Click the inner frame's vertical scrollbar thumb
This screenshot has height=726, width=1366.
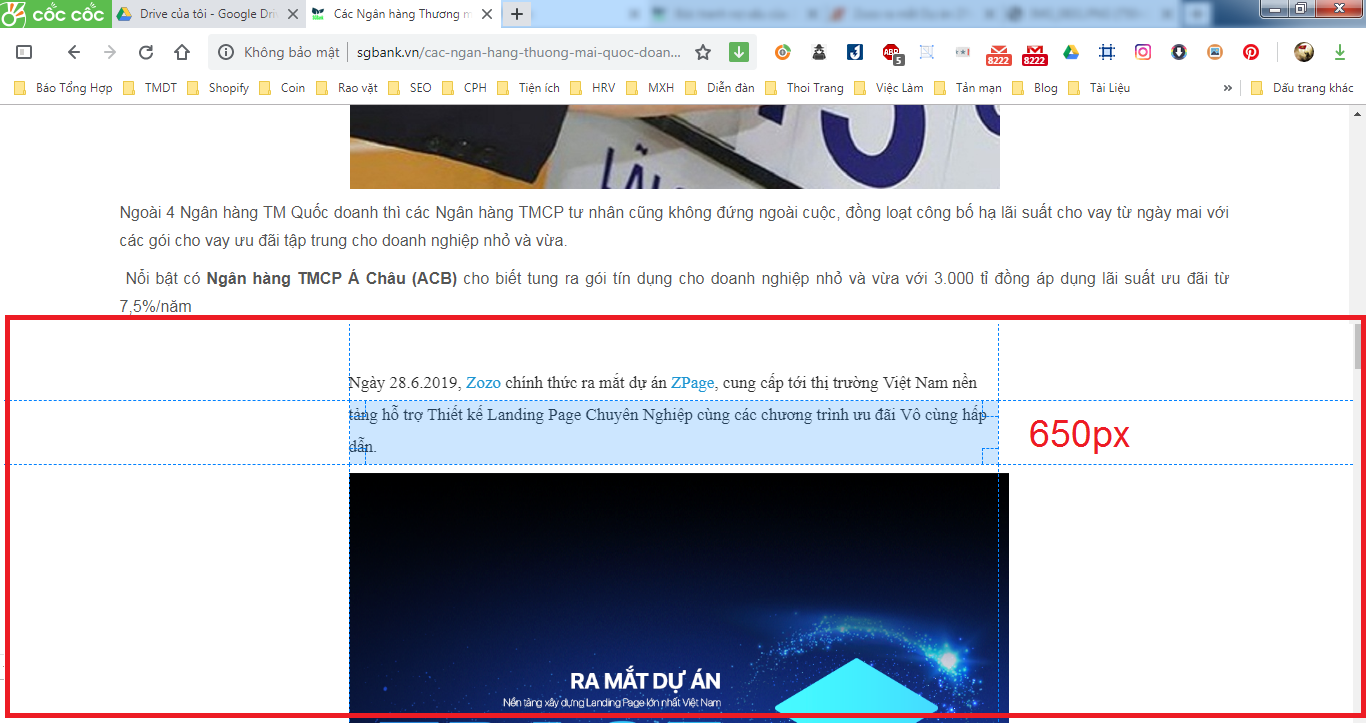coord(1357,346)
